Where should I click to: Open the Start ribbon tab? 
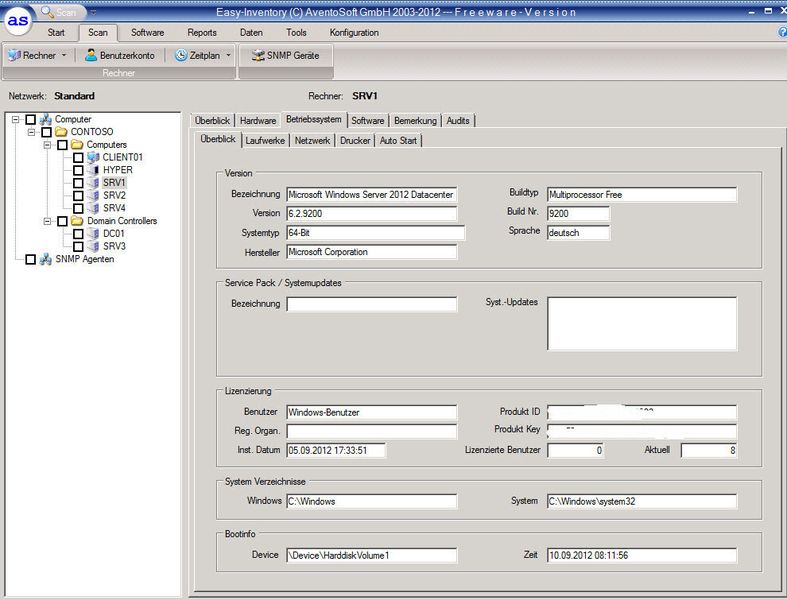[56, 33]
